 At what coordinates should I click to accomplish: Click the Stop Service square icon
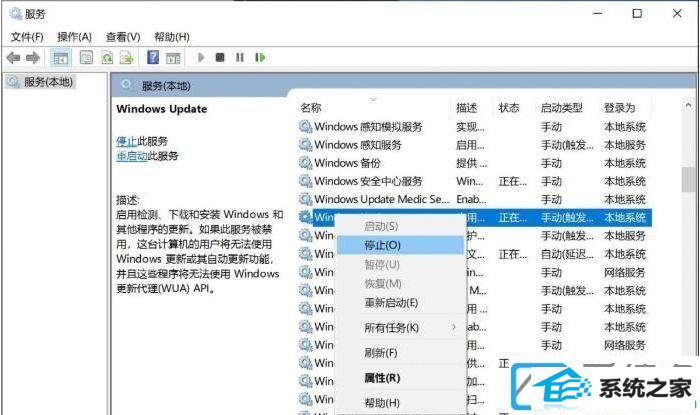[x=220, y=57]
